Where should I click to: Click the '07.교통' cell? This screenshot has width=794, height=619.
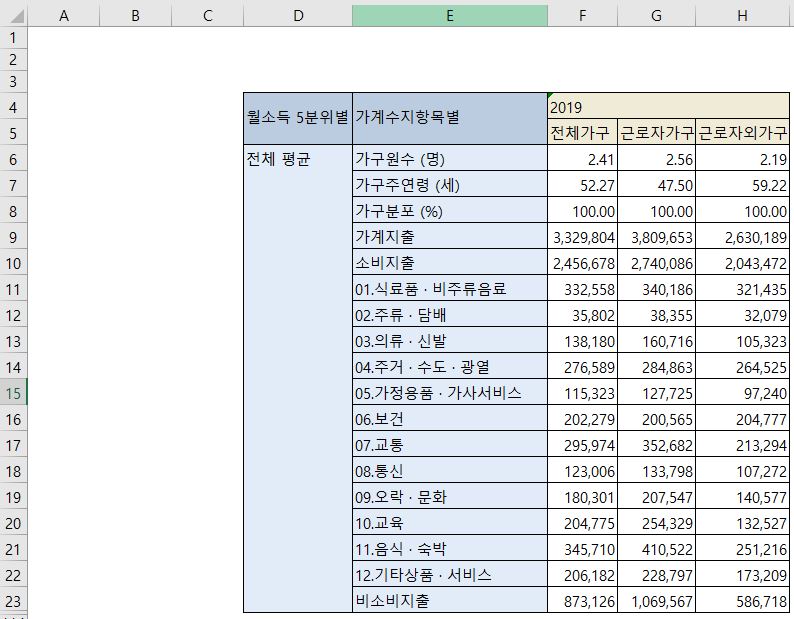(450, 444)
